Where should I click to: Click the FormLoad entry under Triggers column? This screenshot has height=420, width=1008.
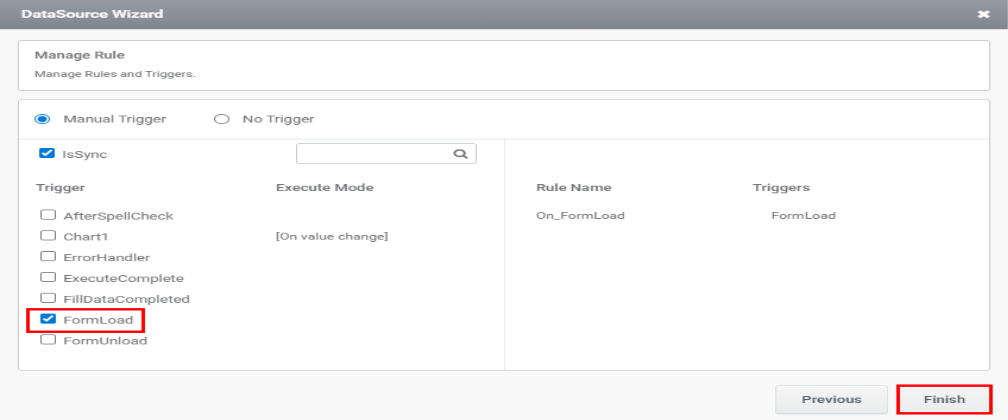point(803,215)
